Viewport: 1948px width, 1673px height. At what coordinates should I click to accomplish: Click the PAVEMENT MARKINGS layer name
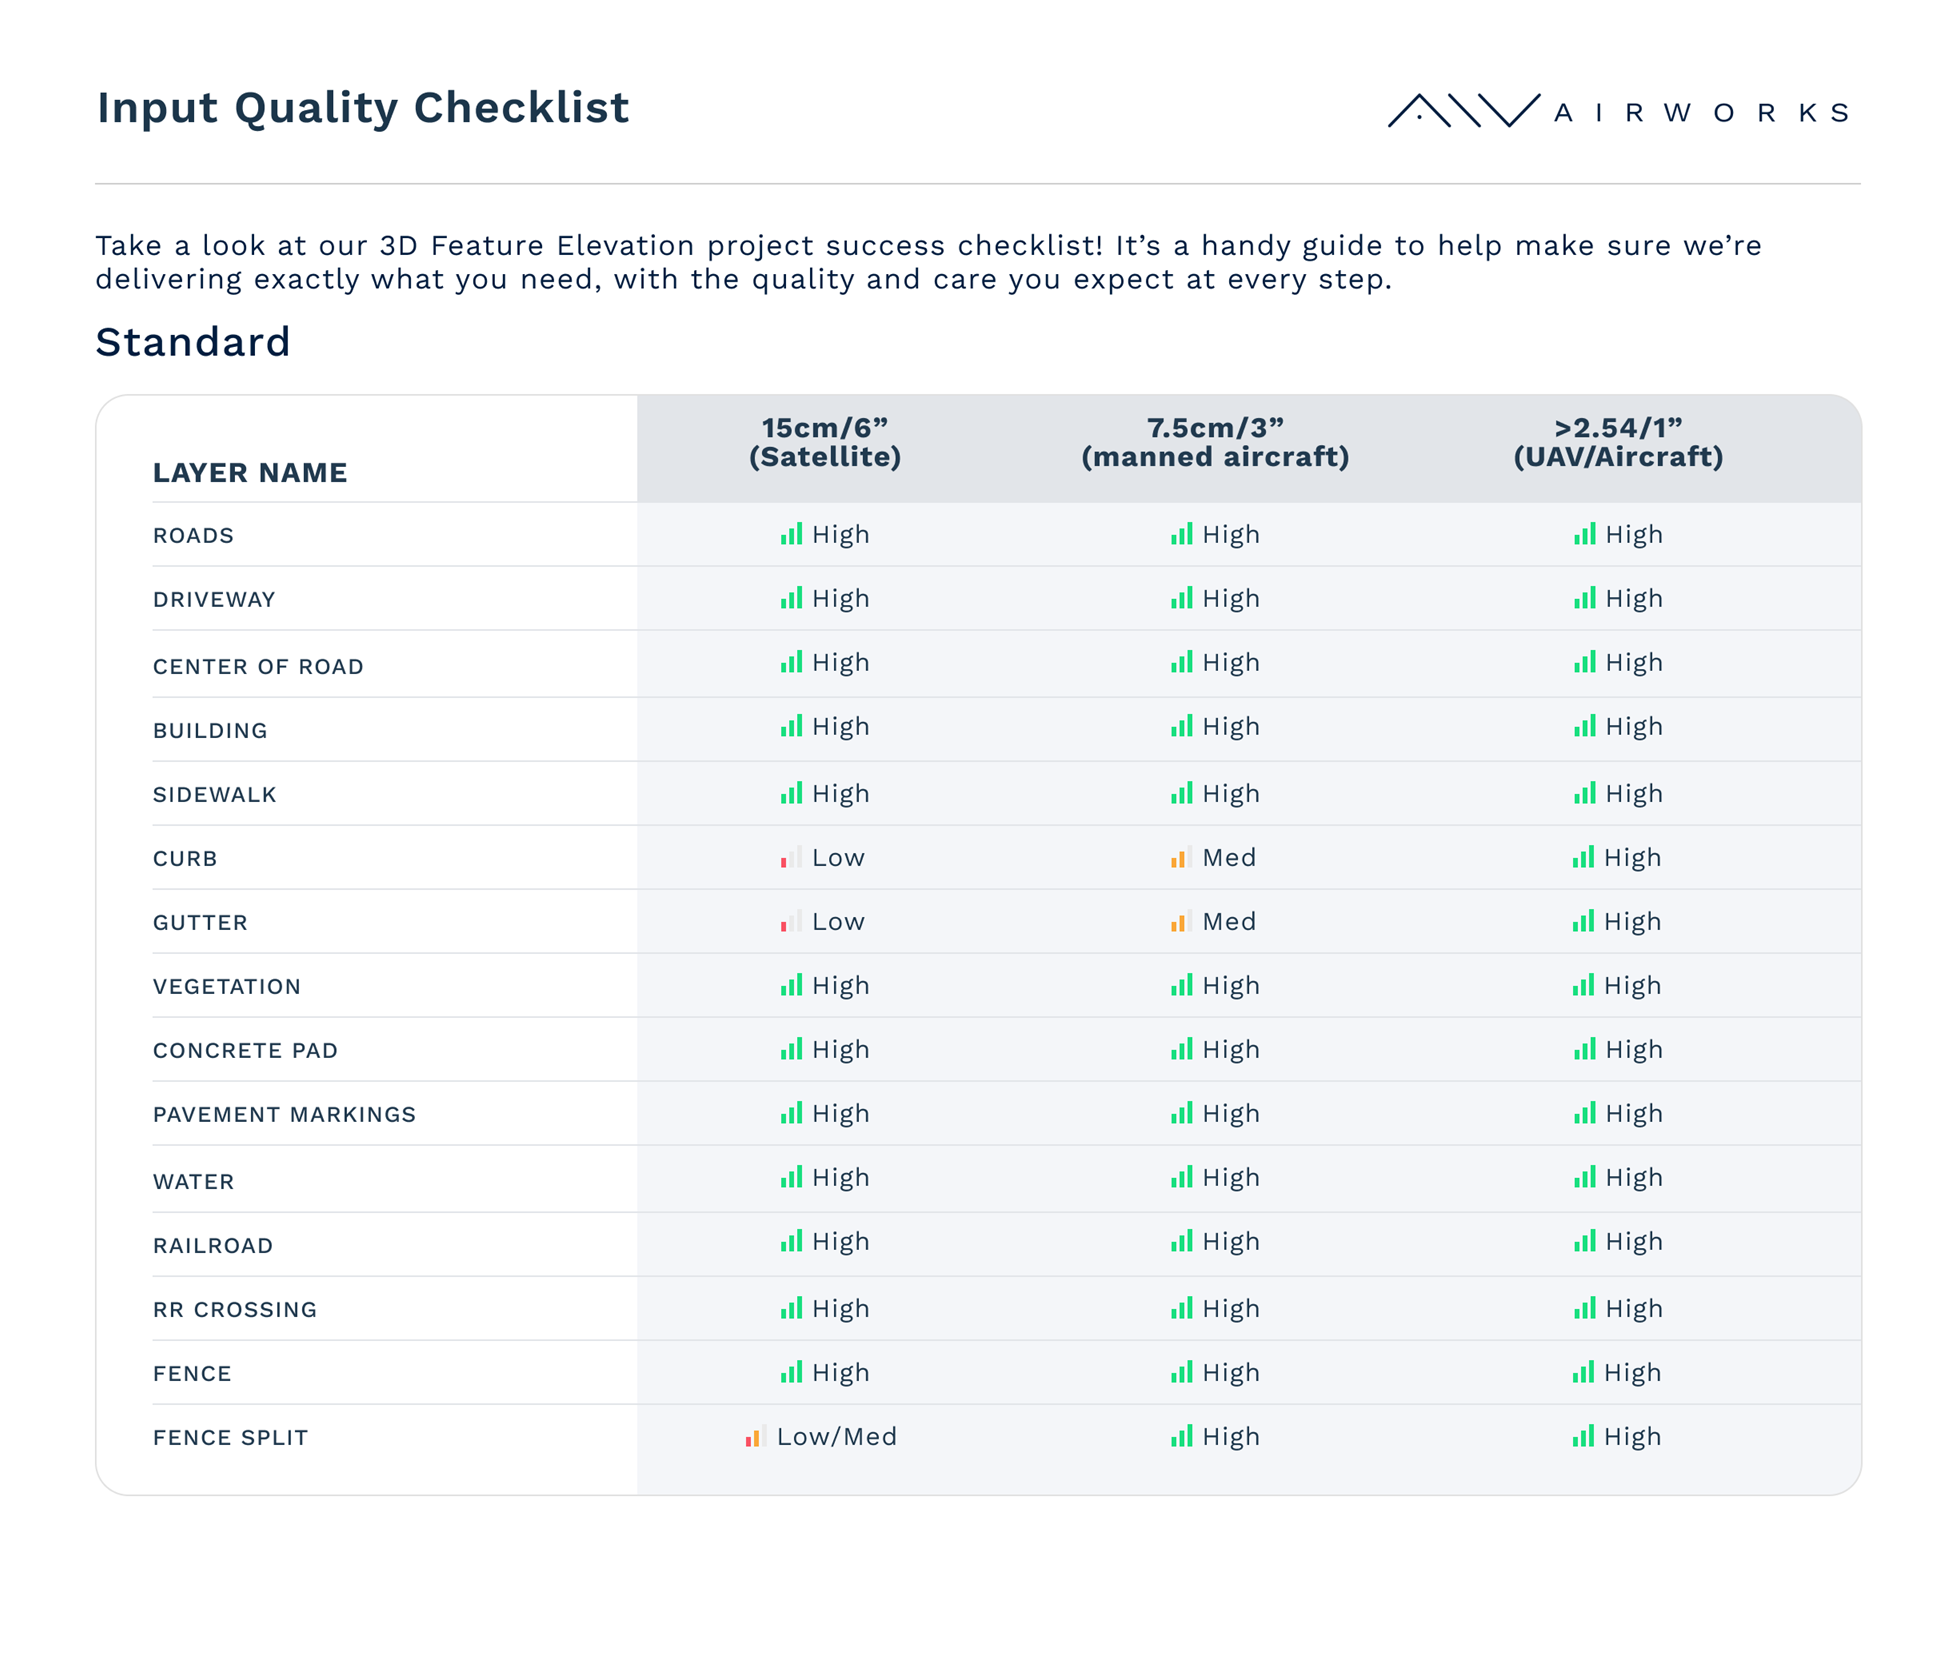[284, 1114]
